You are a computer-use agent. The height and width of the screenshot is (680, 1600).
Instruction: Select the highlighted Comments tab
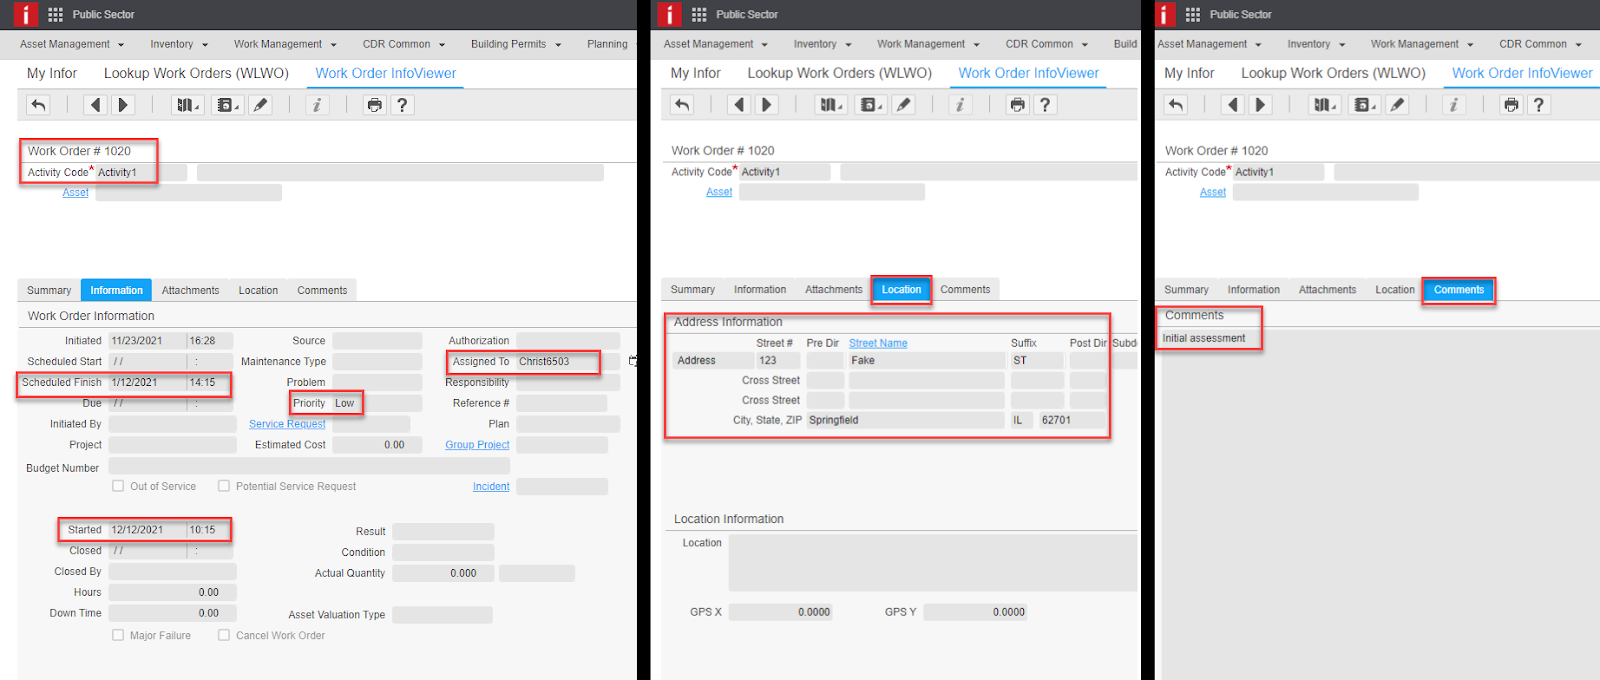pos(1458,290)
